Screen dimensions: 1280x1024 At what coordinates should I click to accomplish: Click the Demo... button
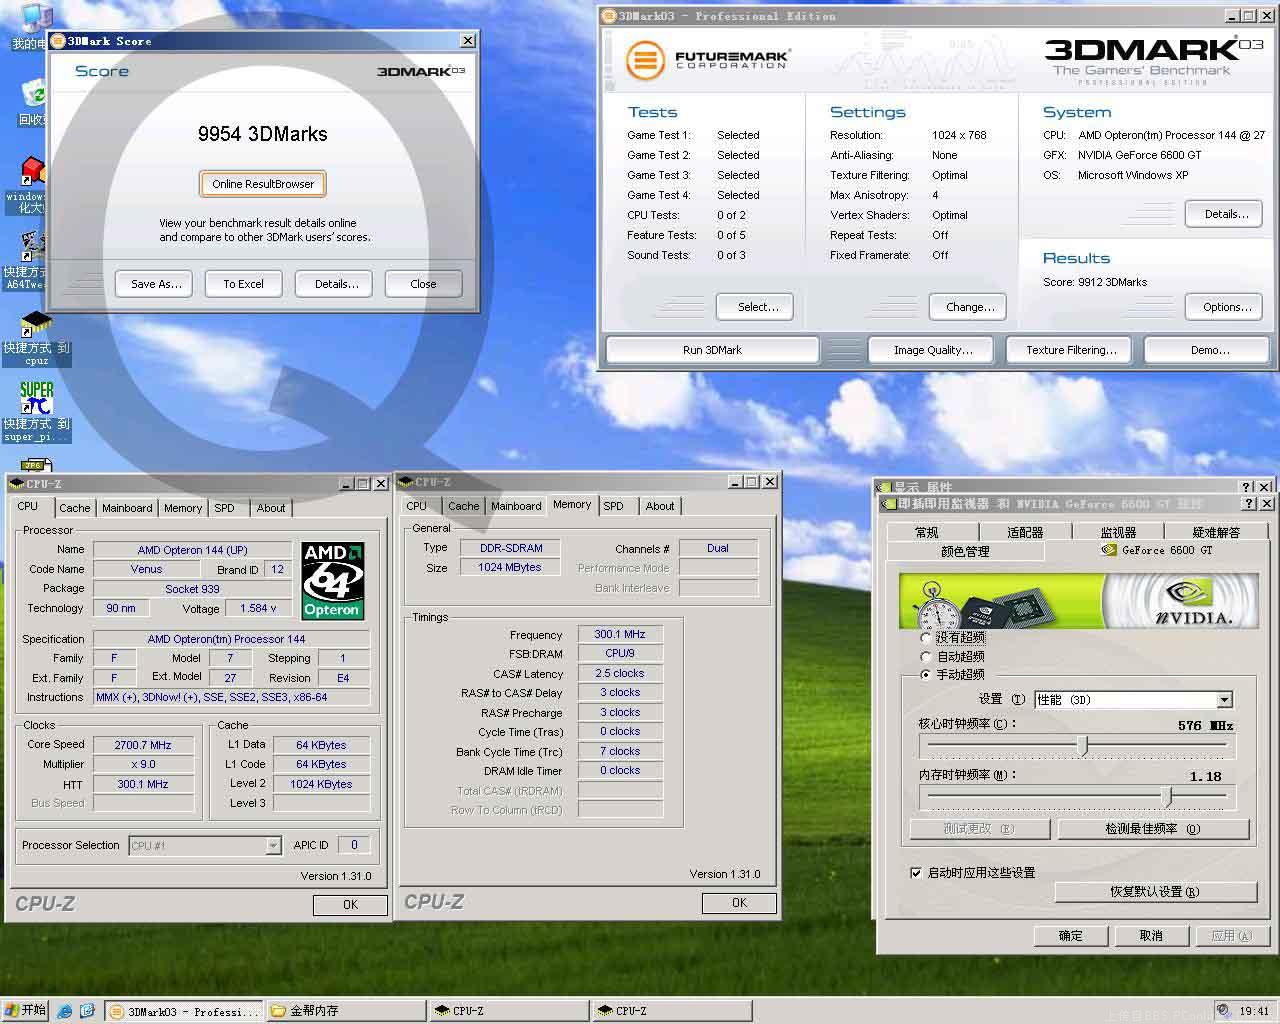(1207, 350)
